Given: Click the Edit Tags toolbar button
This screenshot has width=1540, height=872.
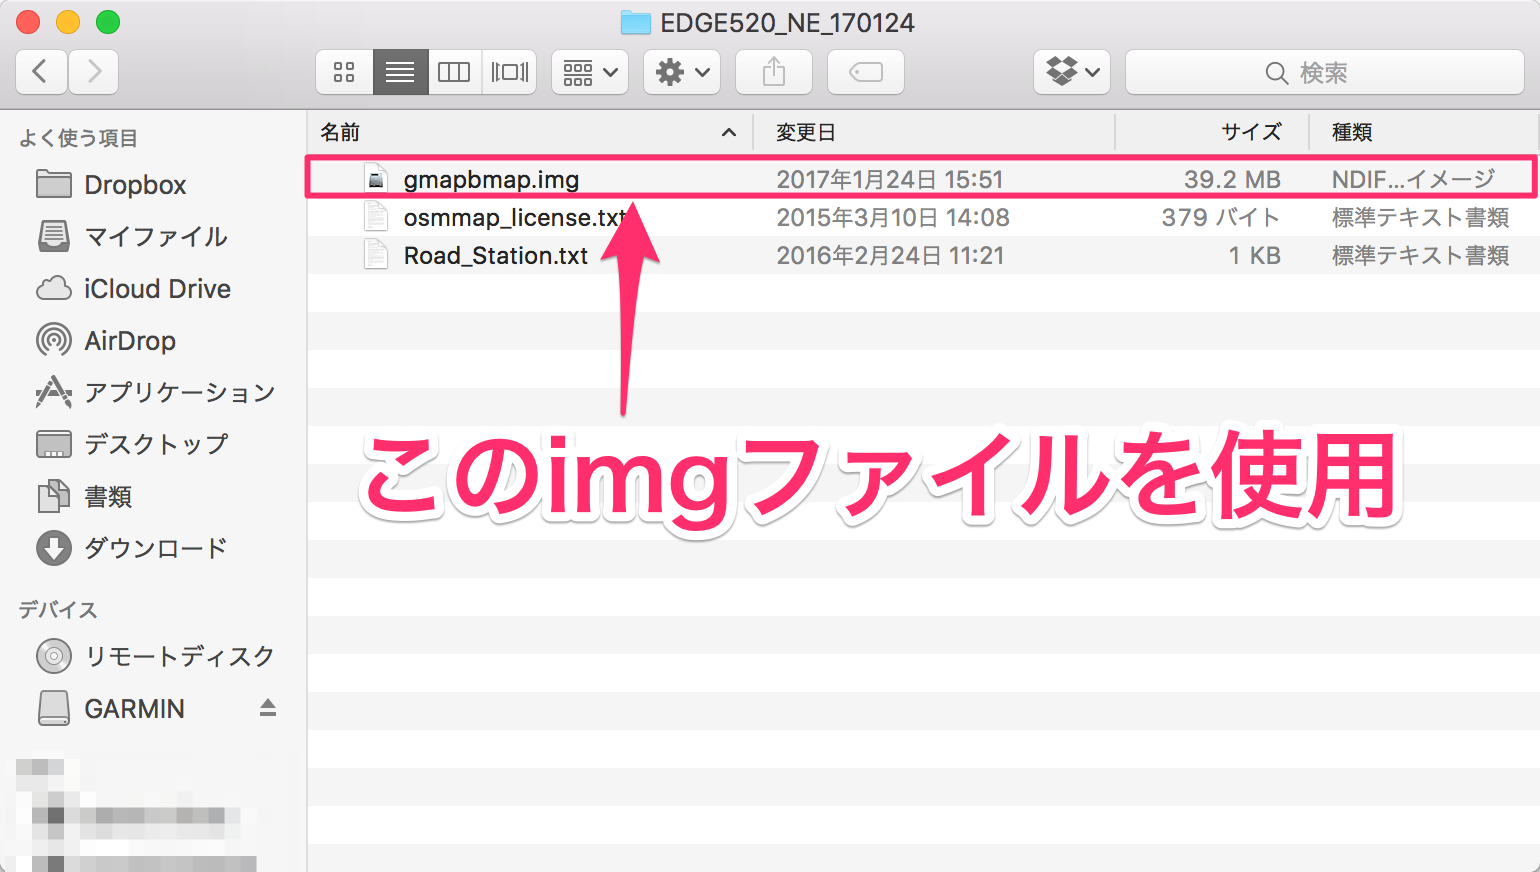Looking at the screenshot, I should coord(866,72).
